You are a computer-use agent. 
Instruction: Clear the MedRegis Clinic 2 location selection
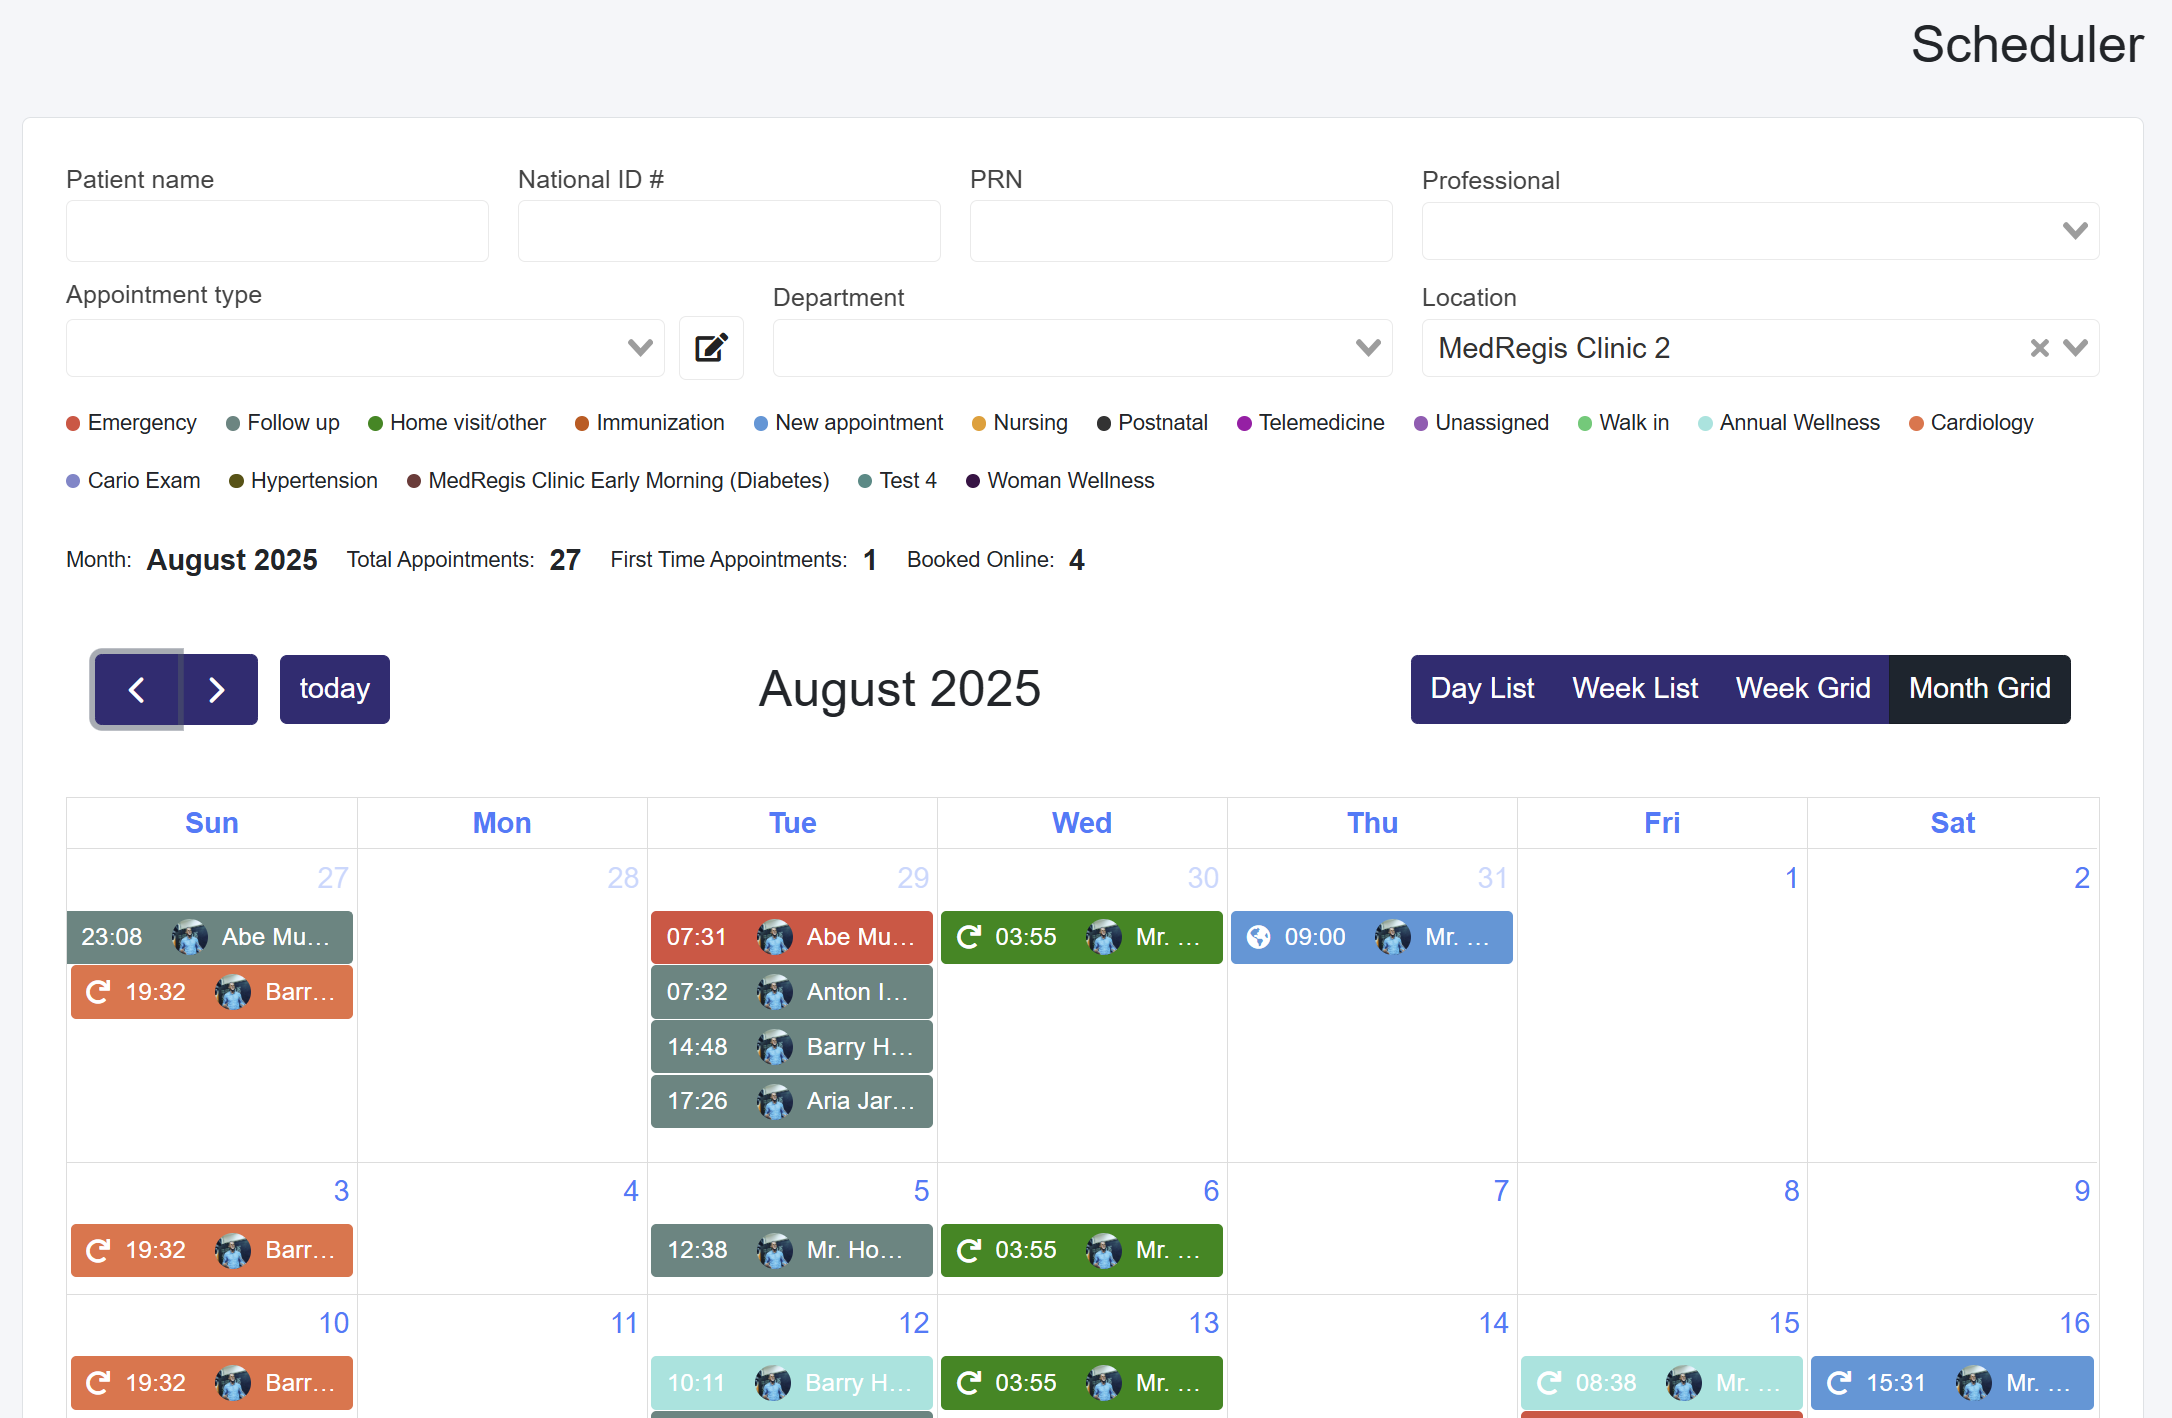click(2039, 348)
